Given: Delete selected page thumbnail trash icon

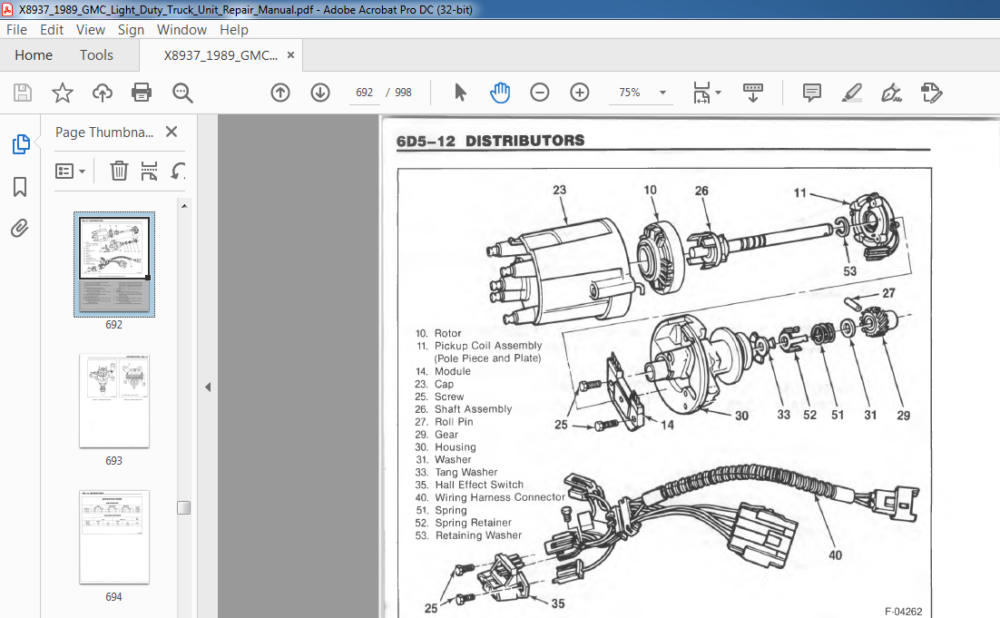Looking at the screenshot, I should 119,171.
